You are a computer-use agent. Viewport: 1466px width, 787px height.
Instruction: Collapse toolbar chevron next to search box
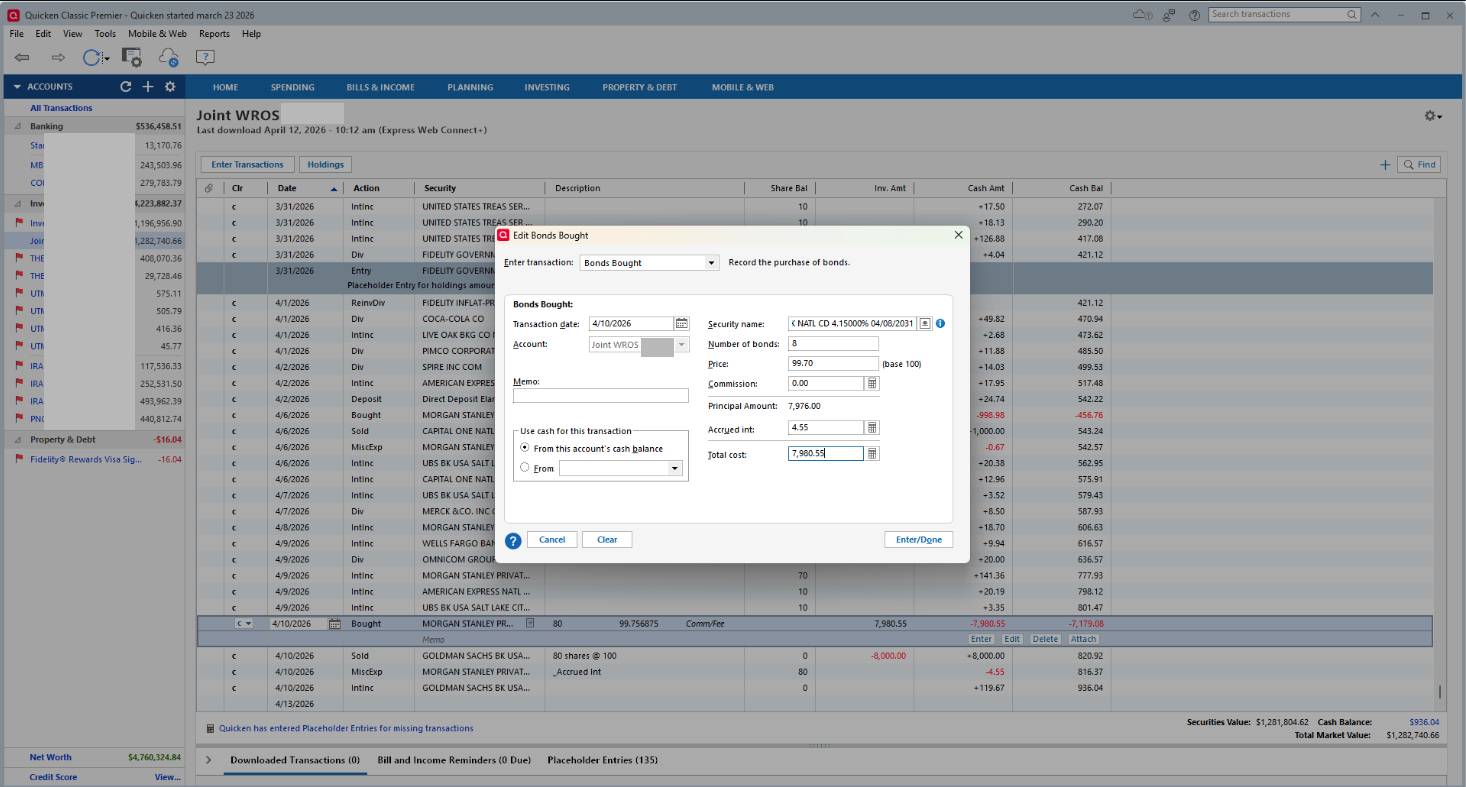pyautogui.click(x=1375, y=15)
